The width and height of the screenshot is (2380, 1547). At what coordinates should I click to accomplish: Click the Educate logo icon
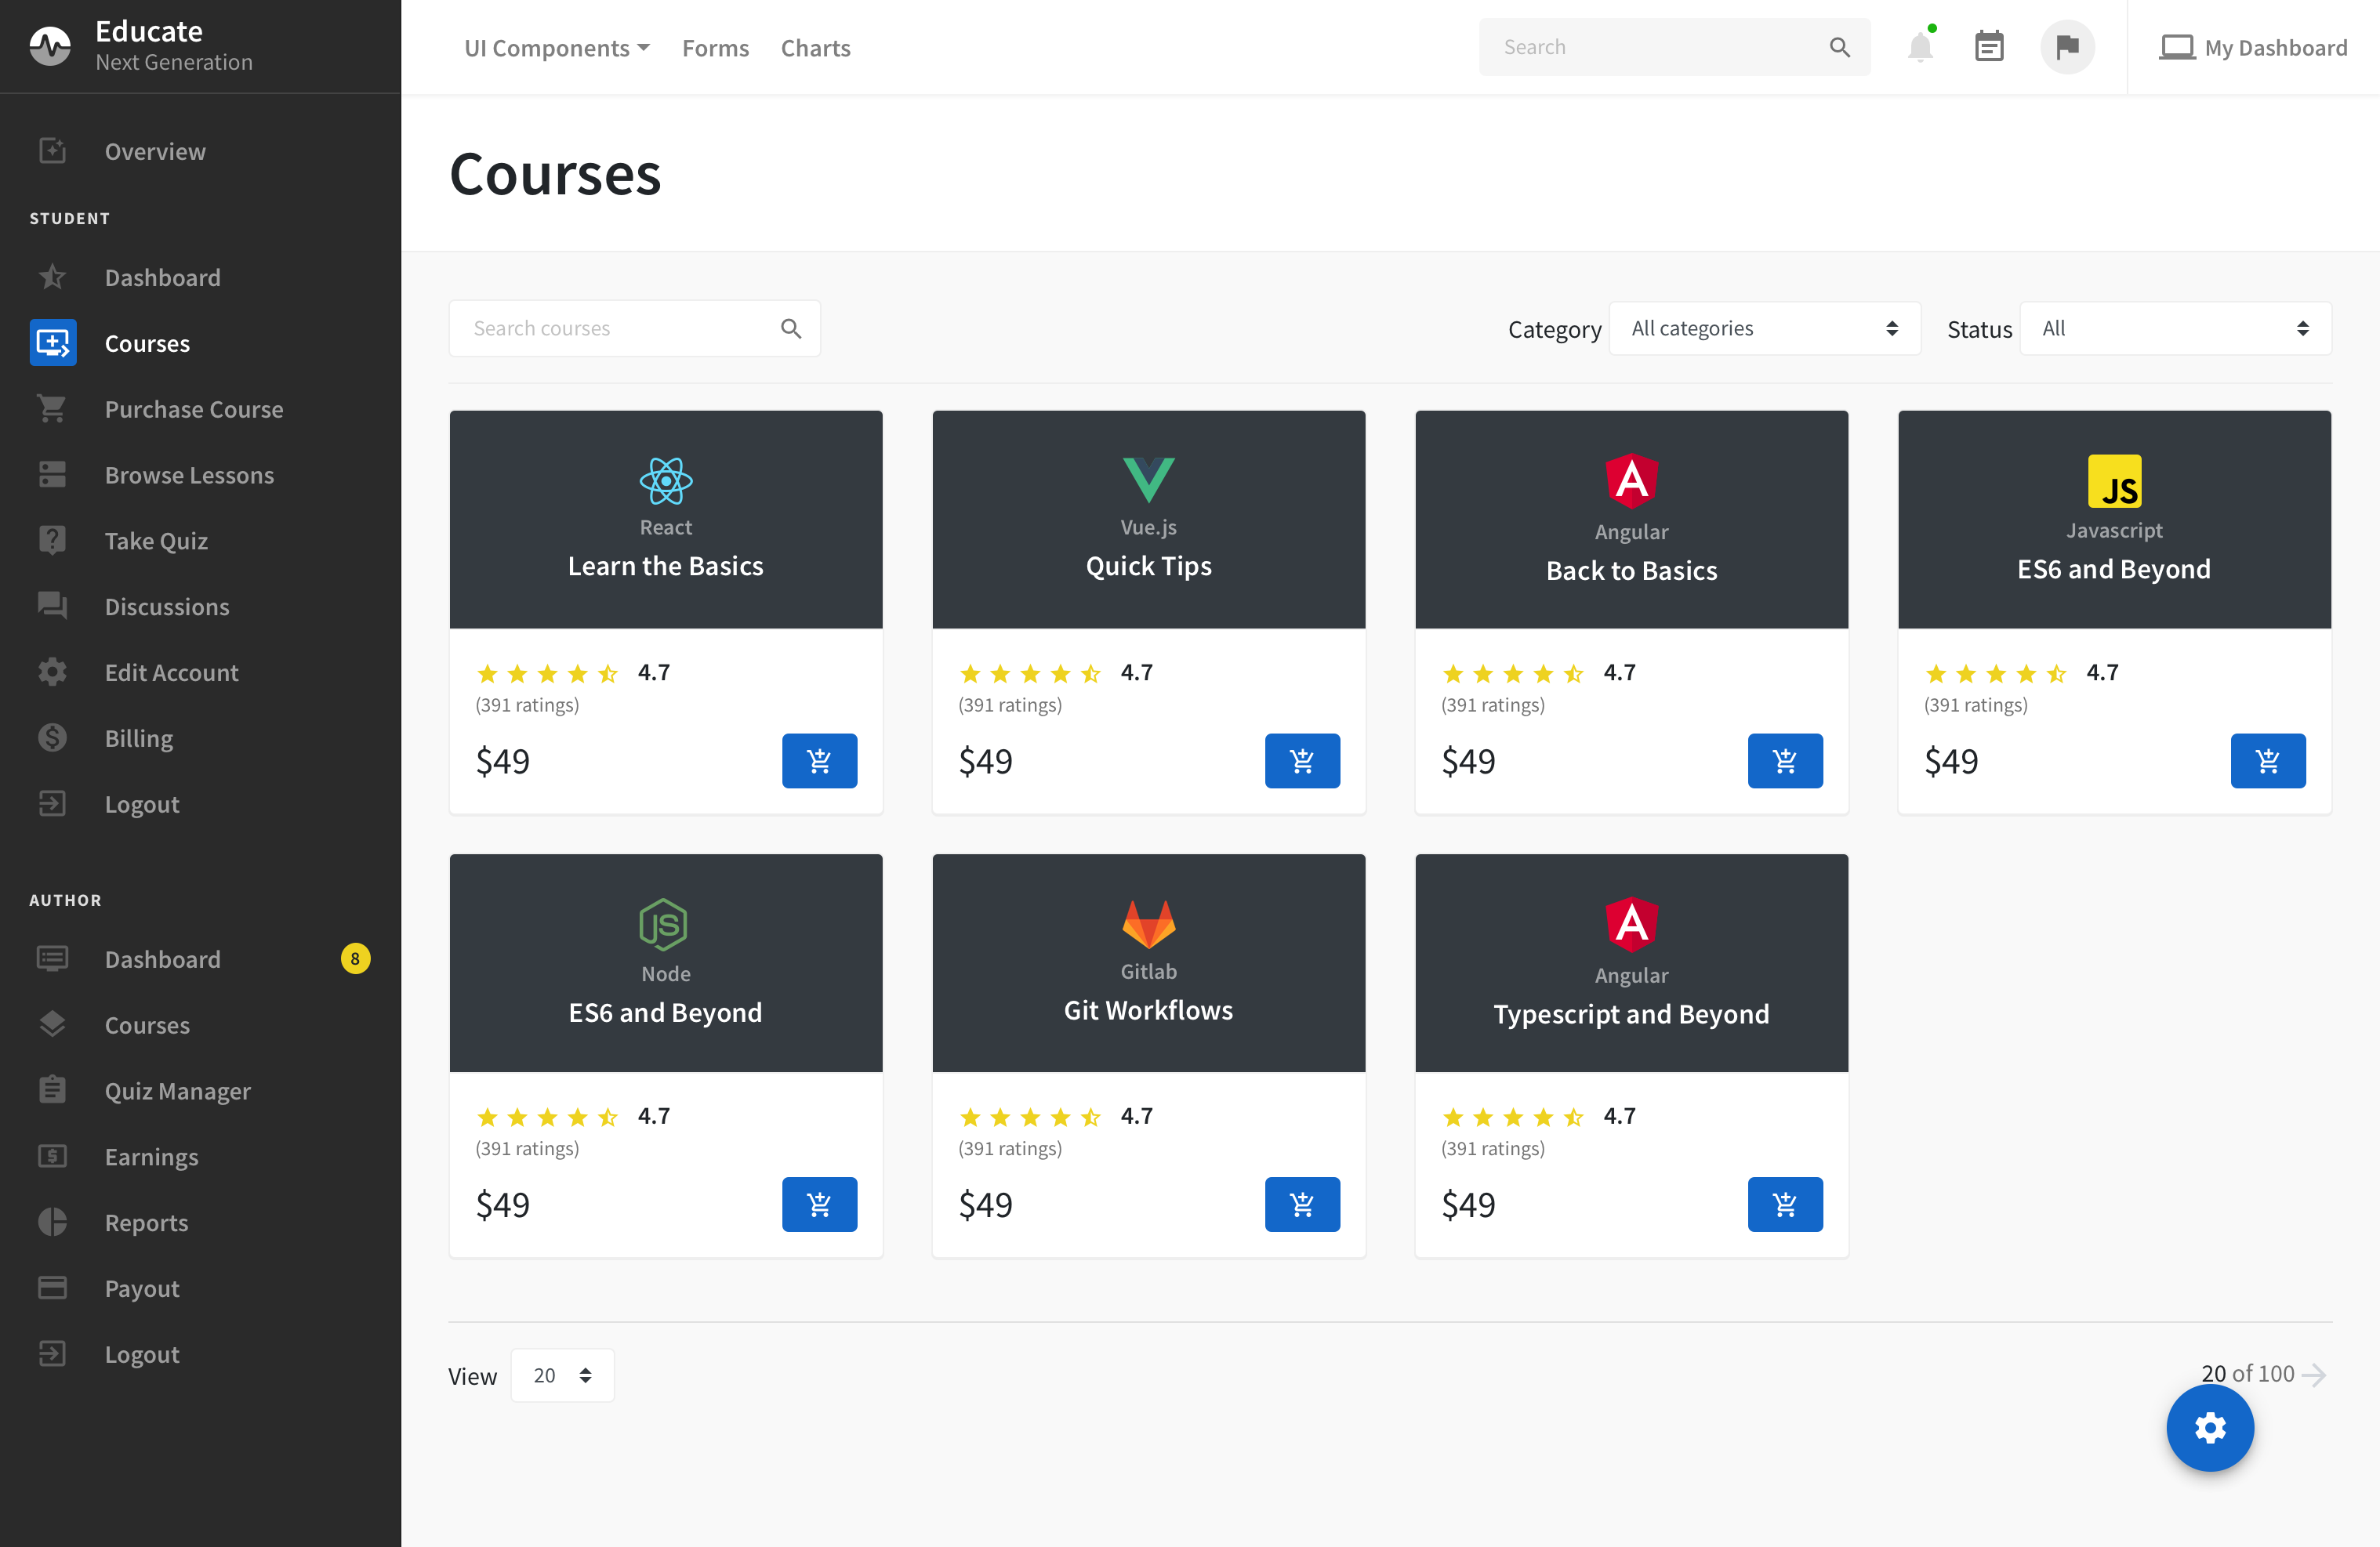click(50, 46)
